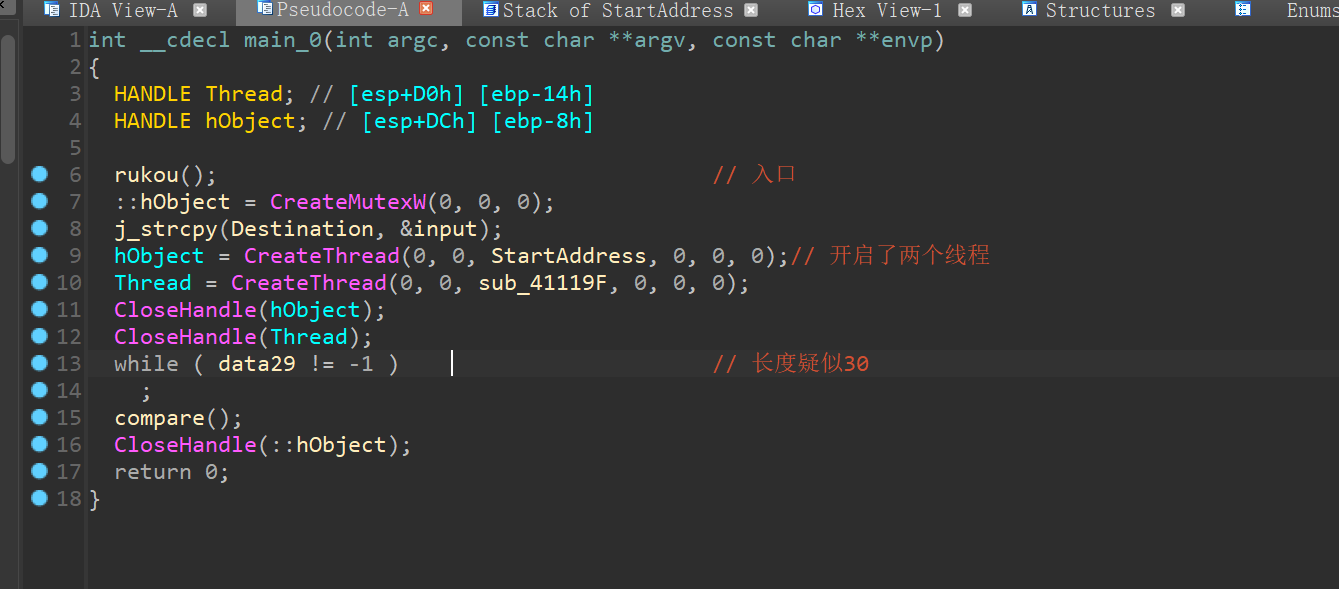The image size is (1339, 589).
Task: Click the Hex View-1 tab icon
Action: coord(815,10)
